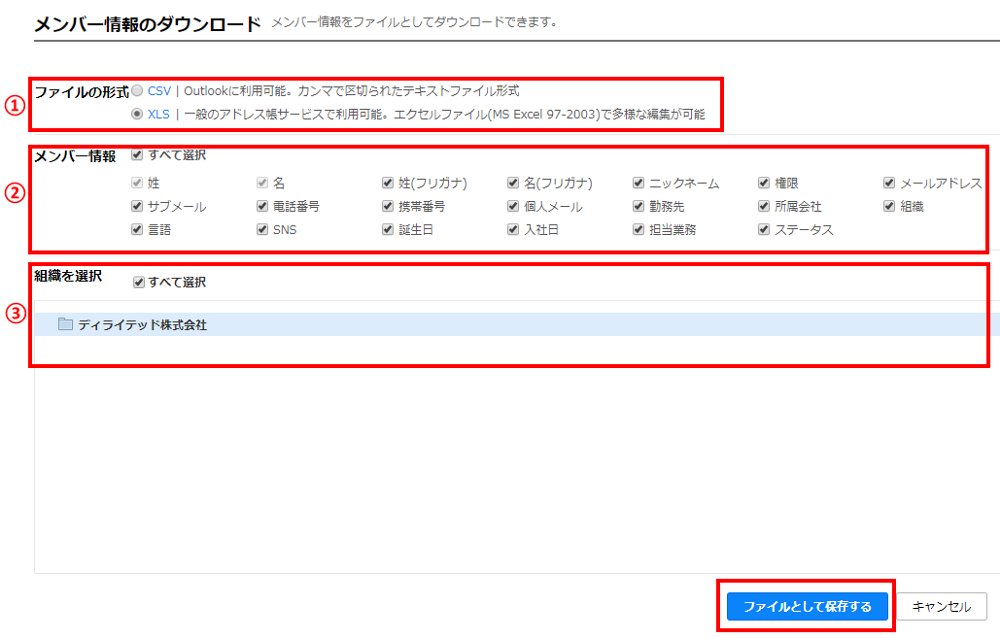
Task: Uncheck the 姓(フリガナ) checkbox
Action: [388, 184]
